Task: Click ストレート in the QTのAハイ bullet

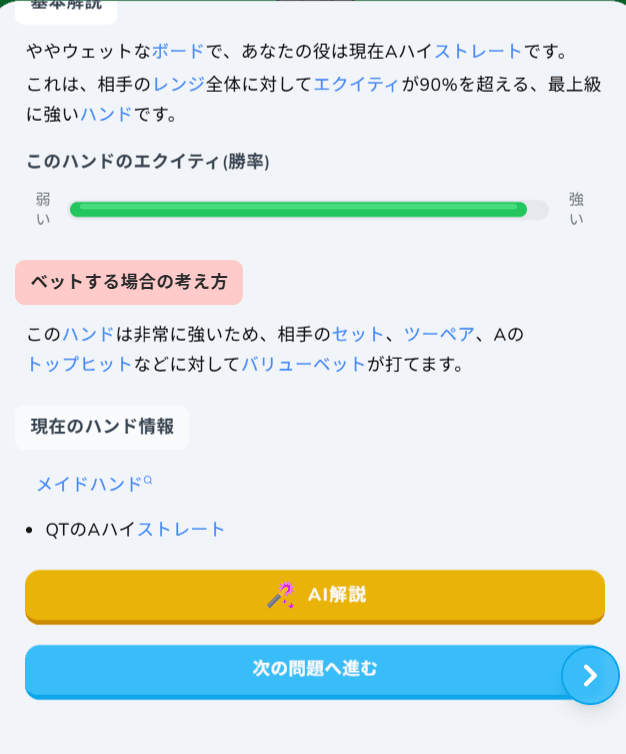Action: (181, 529)
